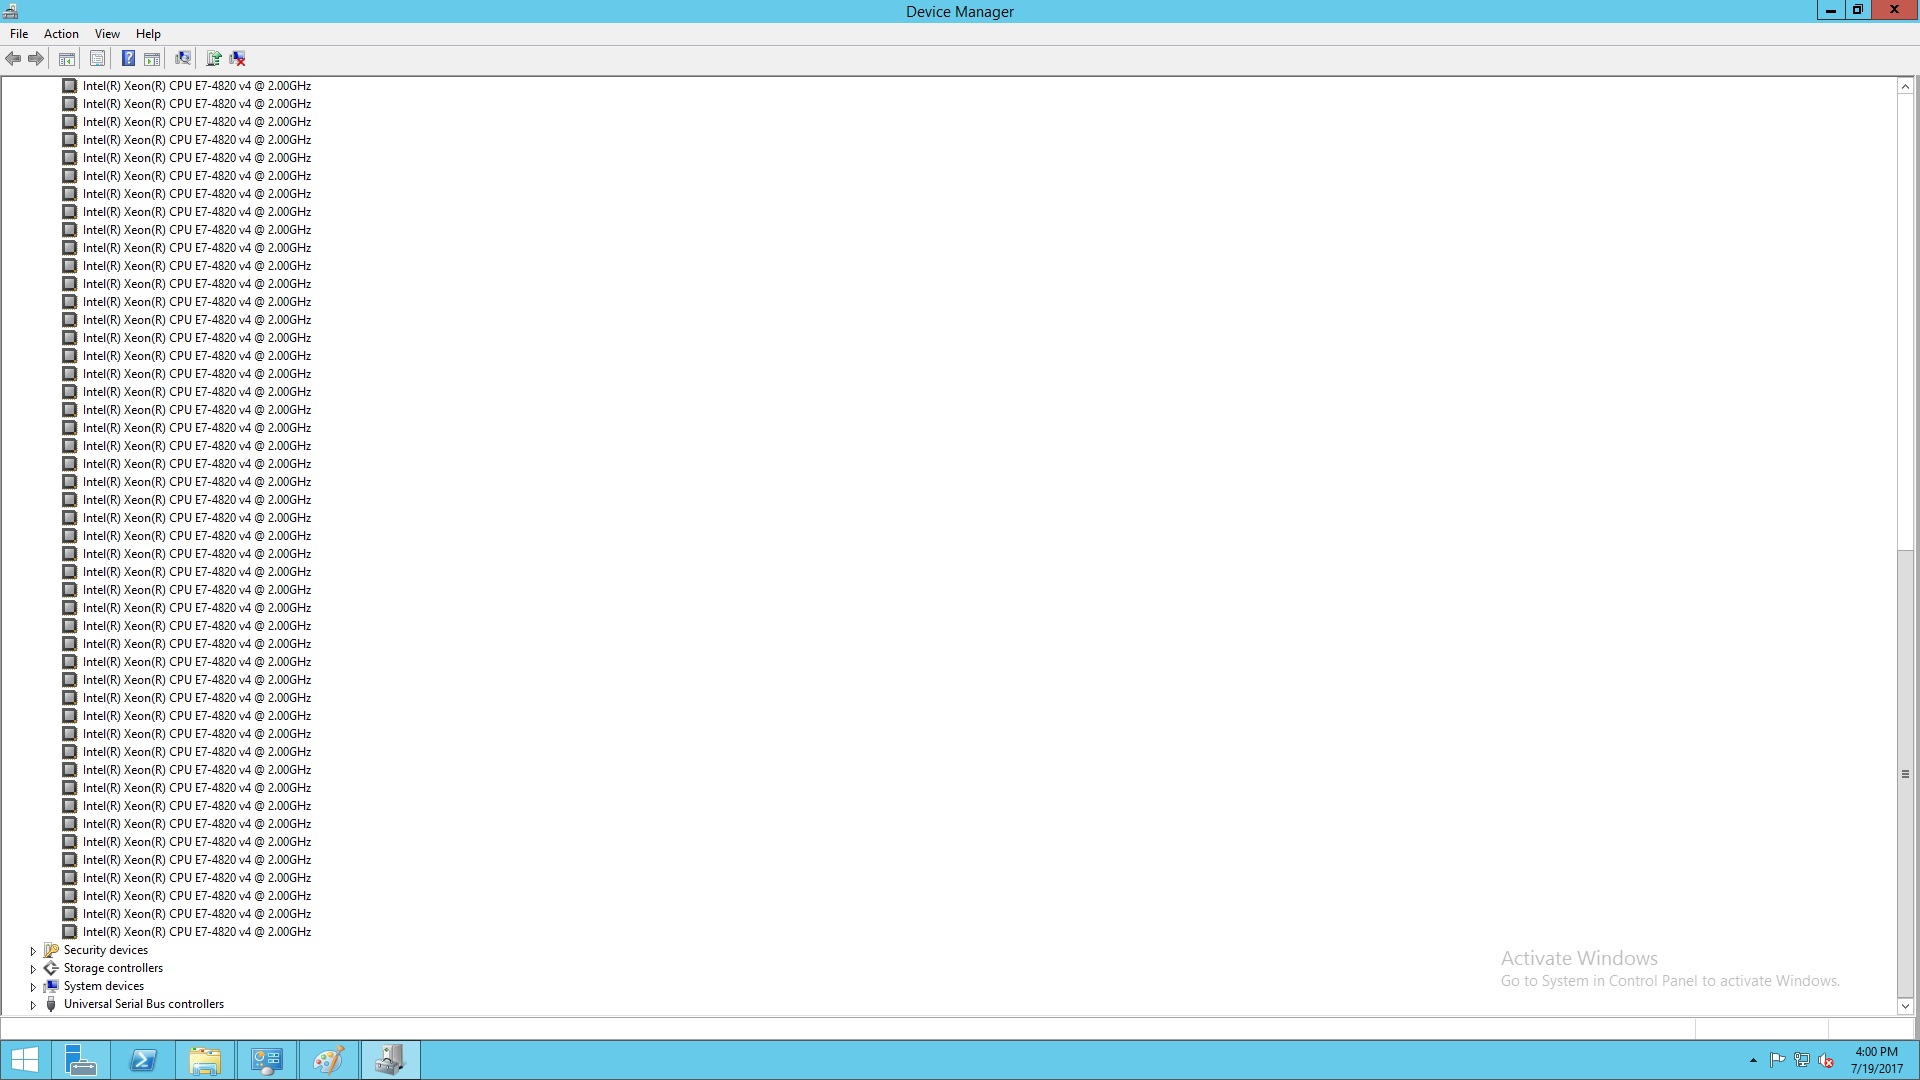The height and width of the screenshot is (1080, 1920).
Task: Show hidden system tray icons
Action: pos(1753,1060)
